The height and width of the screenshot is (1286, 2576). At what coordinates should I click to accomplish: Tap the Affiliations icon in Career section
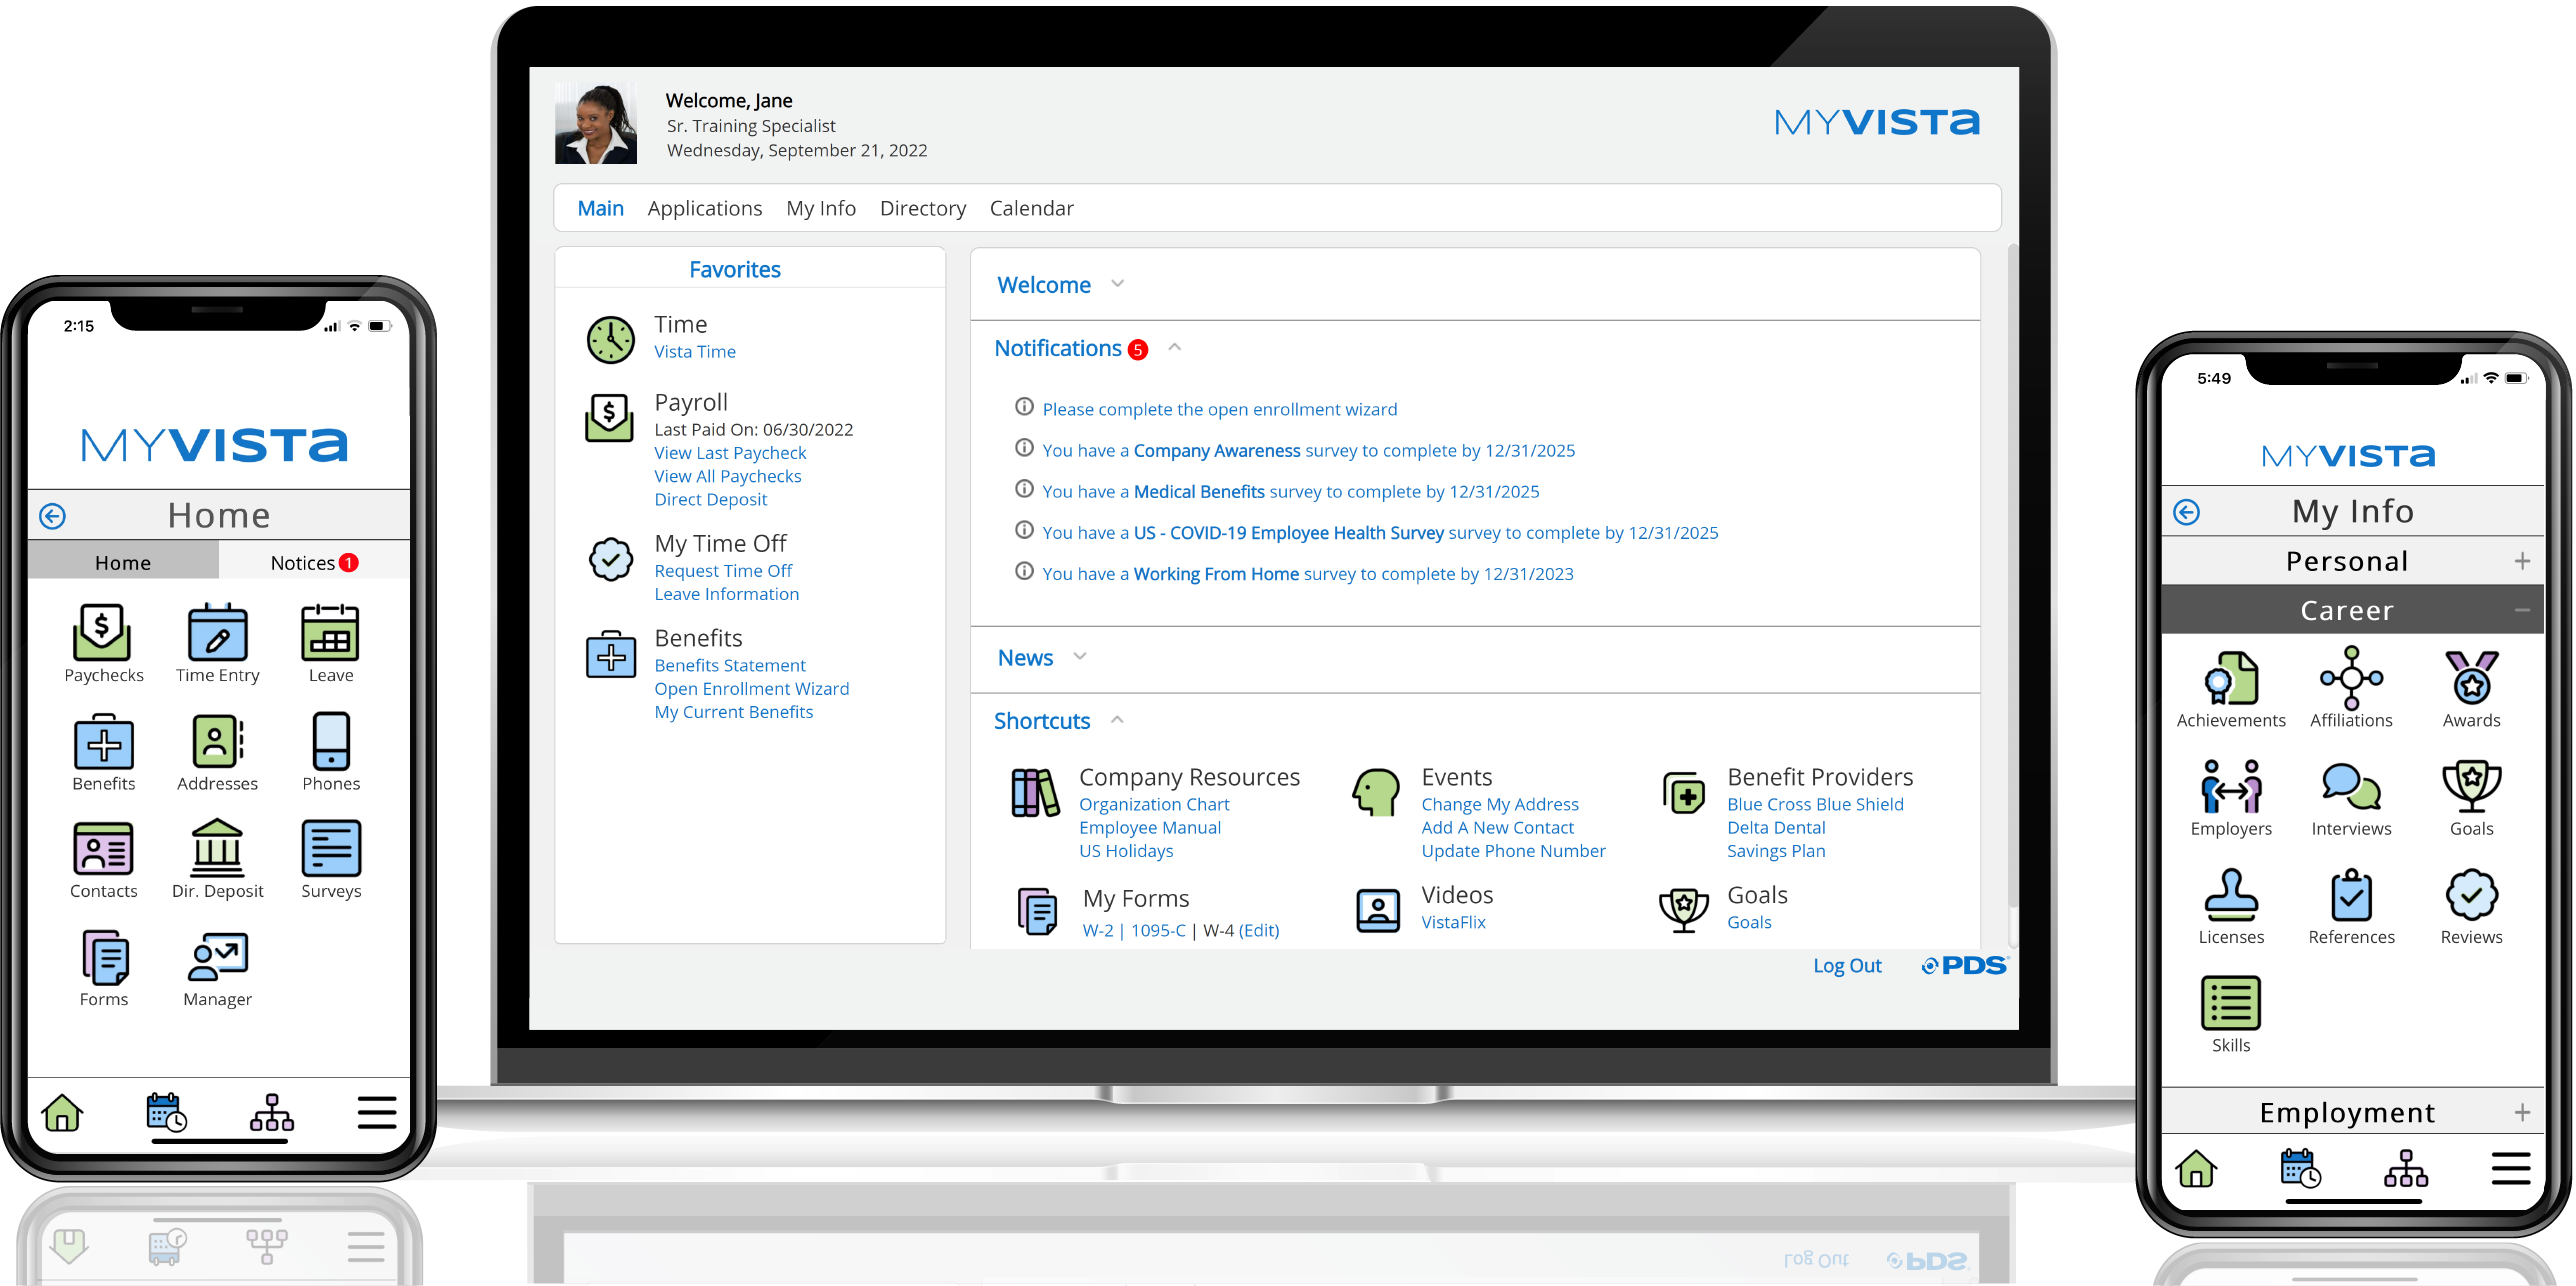click(2351, 678)
